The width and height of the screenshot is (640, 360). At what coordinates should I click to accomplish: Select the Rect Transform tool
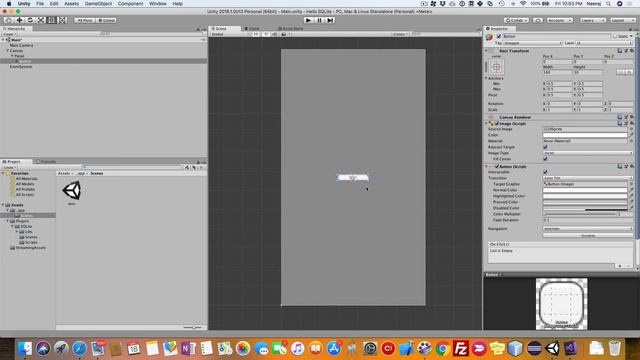[x=51, y=20]
